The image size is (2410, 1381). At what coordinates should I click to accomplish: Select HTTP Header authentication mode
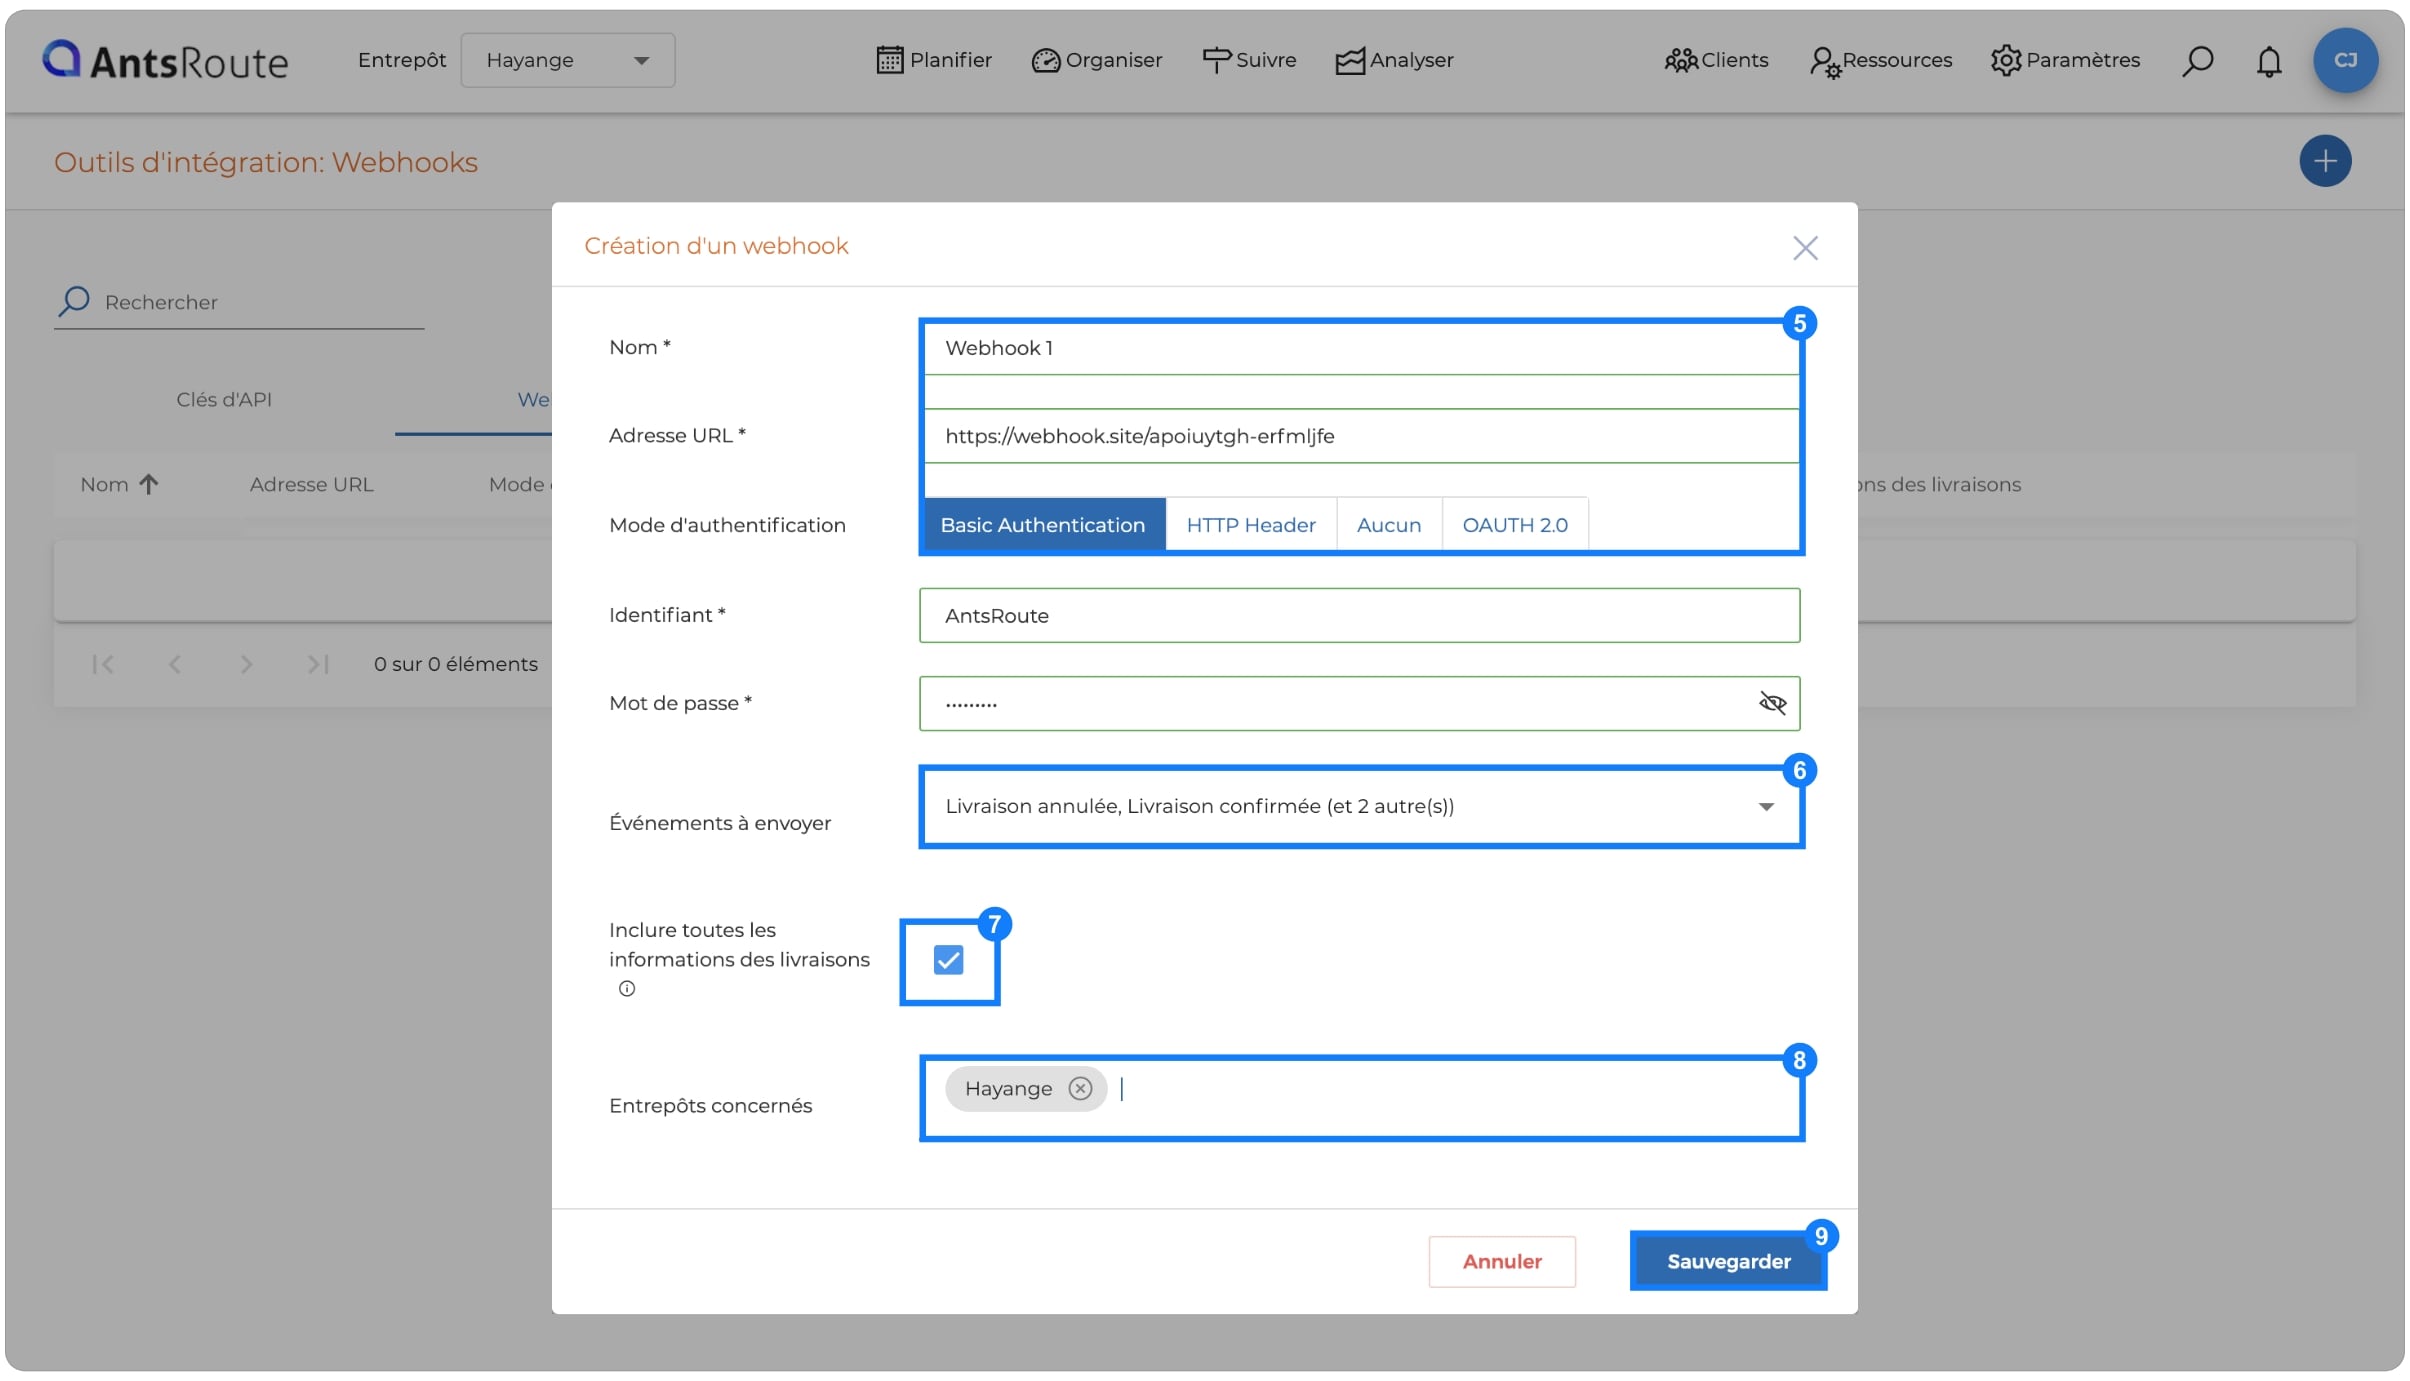[1251, 525]
